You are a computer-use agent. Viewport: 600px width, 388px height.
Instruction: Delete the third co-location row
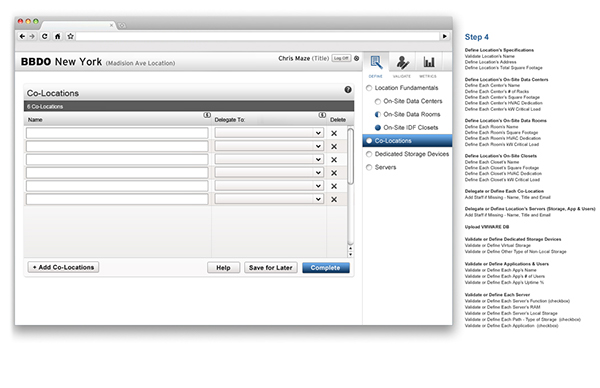pos(334,160)
